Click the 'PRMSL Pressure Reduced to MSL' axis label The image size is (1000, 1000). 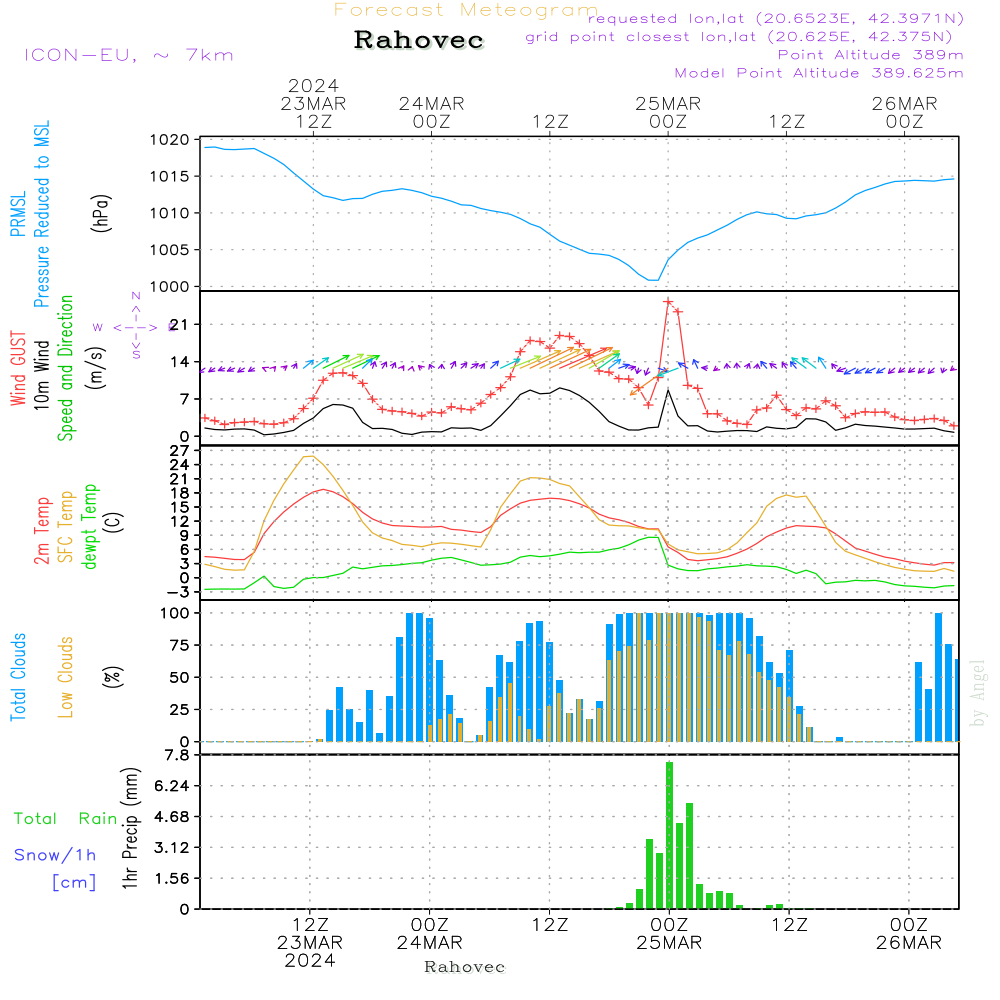[x=30, y=214]
